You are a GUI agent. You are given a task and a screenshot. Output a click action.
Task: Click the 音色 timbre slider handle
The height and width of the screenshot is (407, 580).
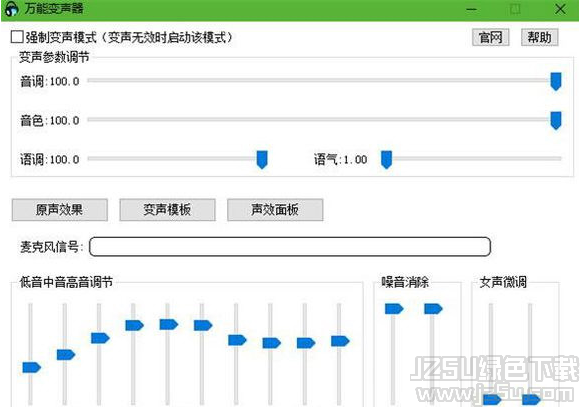point(556,121)
